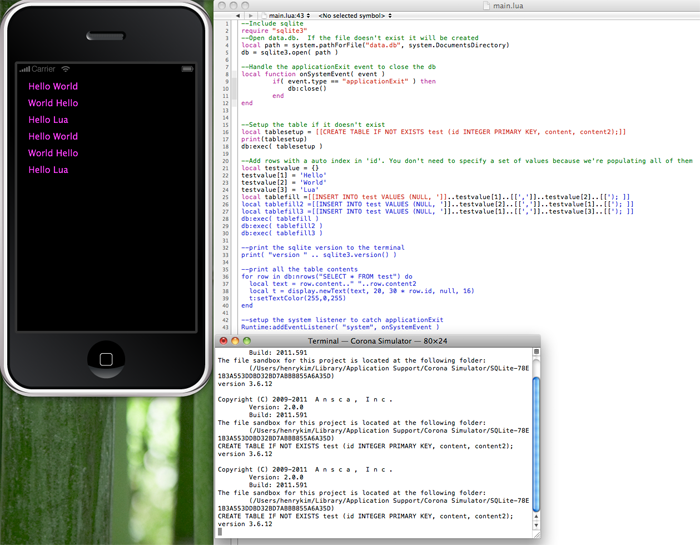Image resolution: width=700 pixels, height=545 pixels.
Task: Click the Terminal cursor block at the bottom
Action: pyautogui.click(x=220, y=532)
